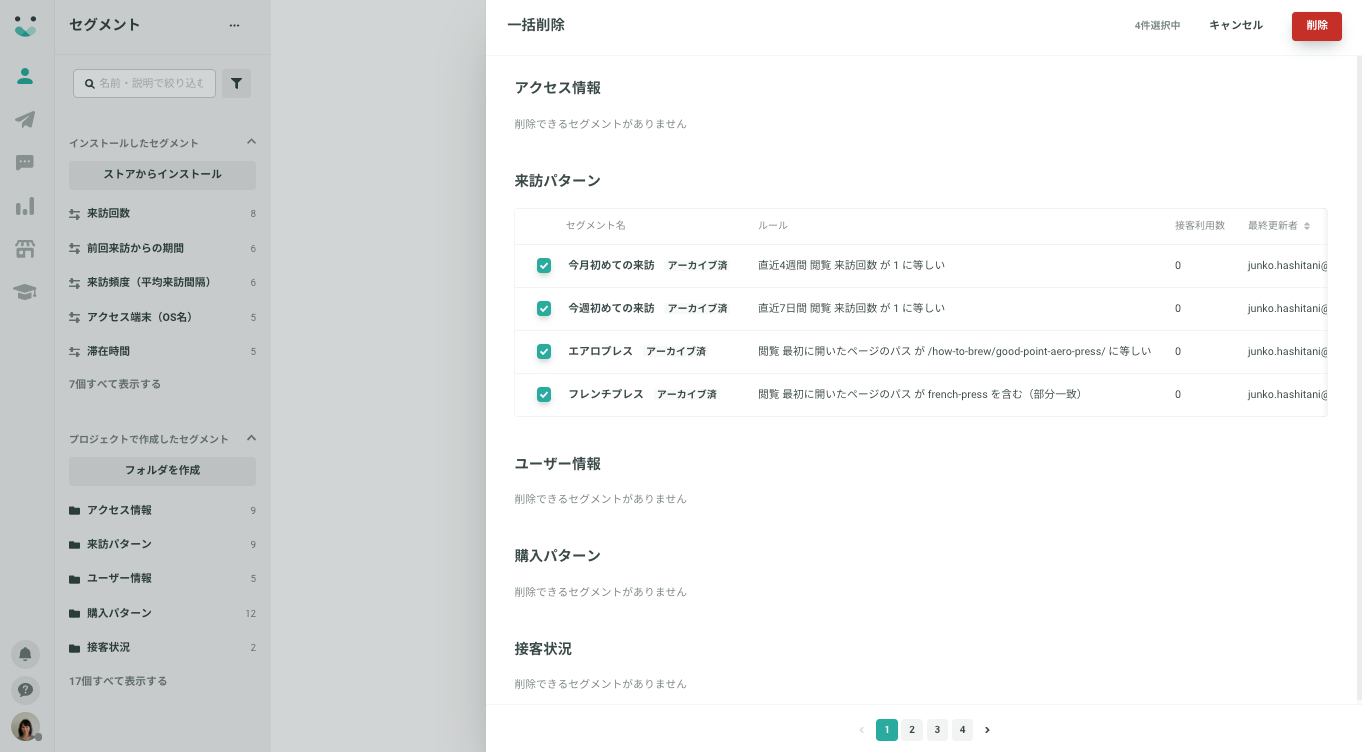Click the filter funnel icon
1362x752 pixels.
tap(236, 84)
